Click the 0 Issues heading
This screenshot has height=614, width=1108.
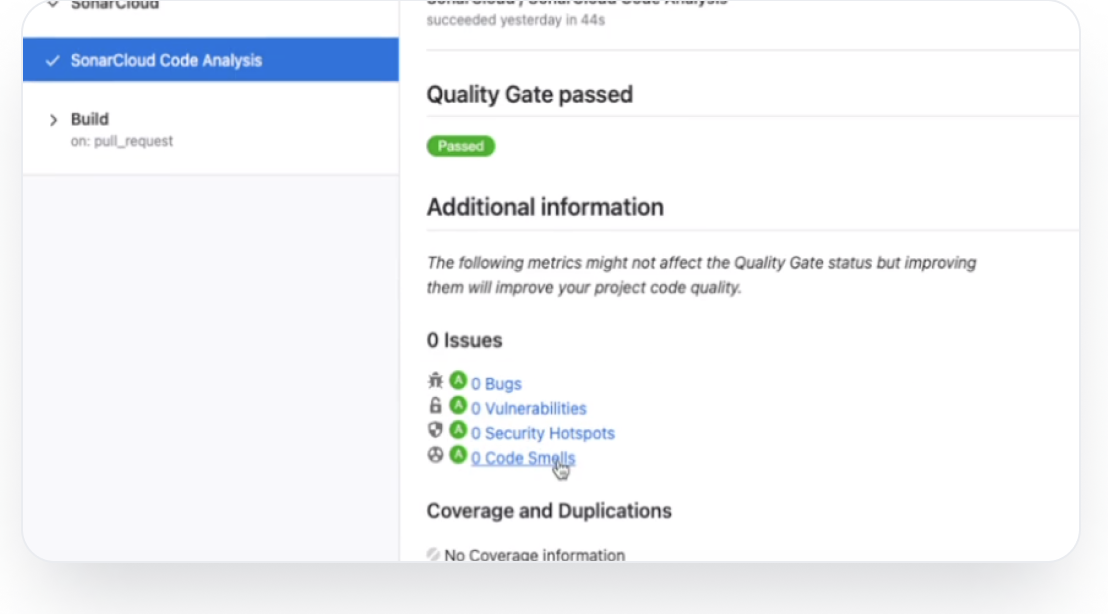tap(464, 340)
